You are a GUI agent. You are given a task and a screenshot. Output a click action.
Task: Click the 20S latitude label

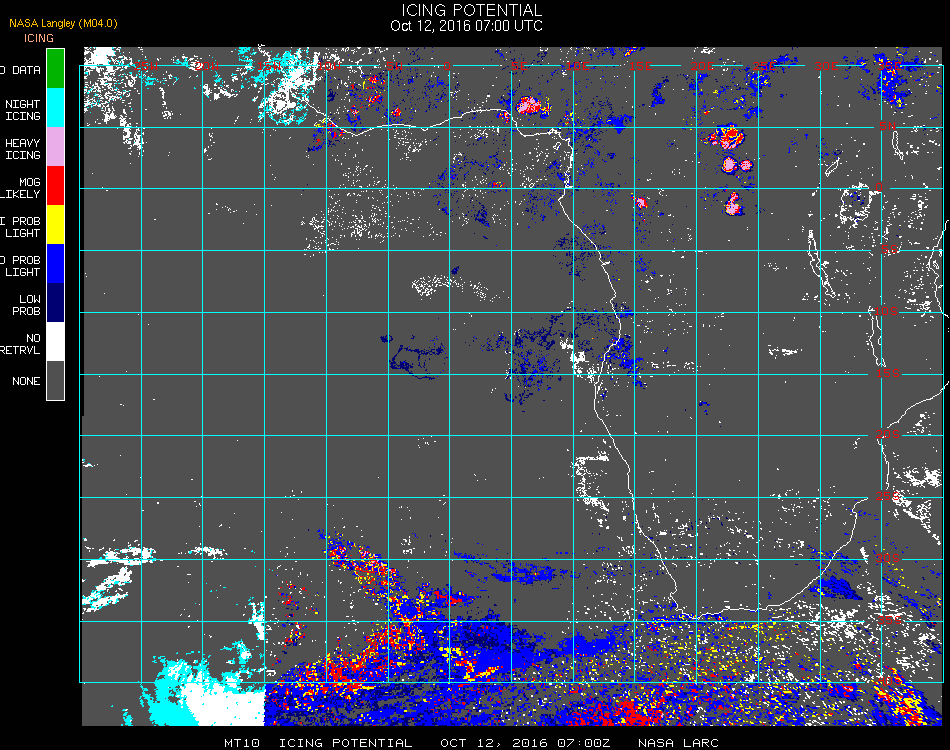click(888, 434)
